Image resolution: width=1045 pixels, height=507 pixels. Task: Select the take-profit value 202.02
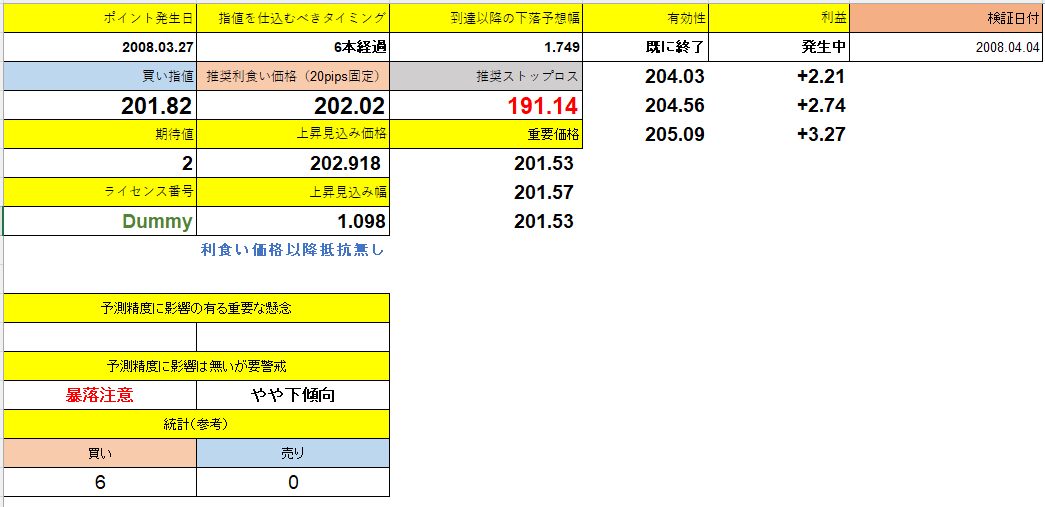(x=293, y=105)
